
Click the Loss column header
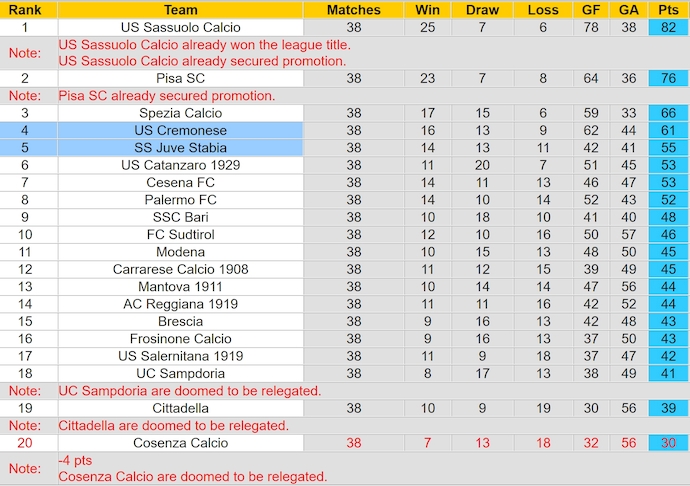click(x=543, y=10)
